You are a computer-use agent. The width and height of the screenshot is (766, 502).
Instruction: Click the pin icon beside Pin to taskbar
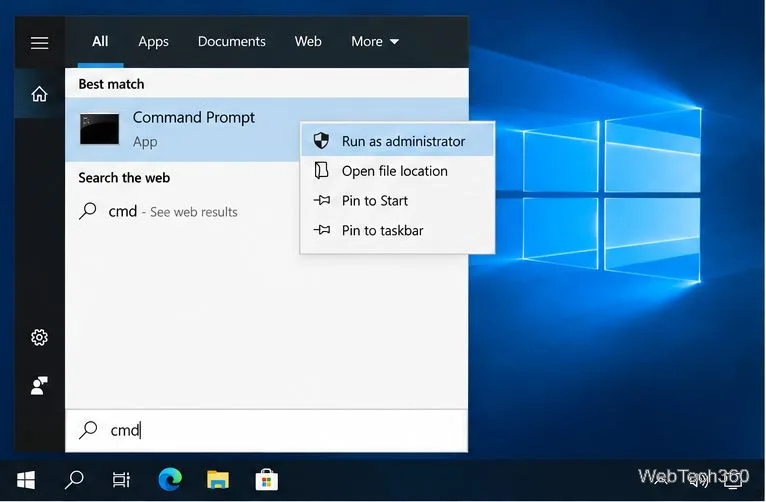point(321,230)
